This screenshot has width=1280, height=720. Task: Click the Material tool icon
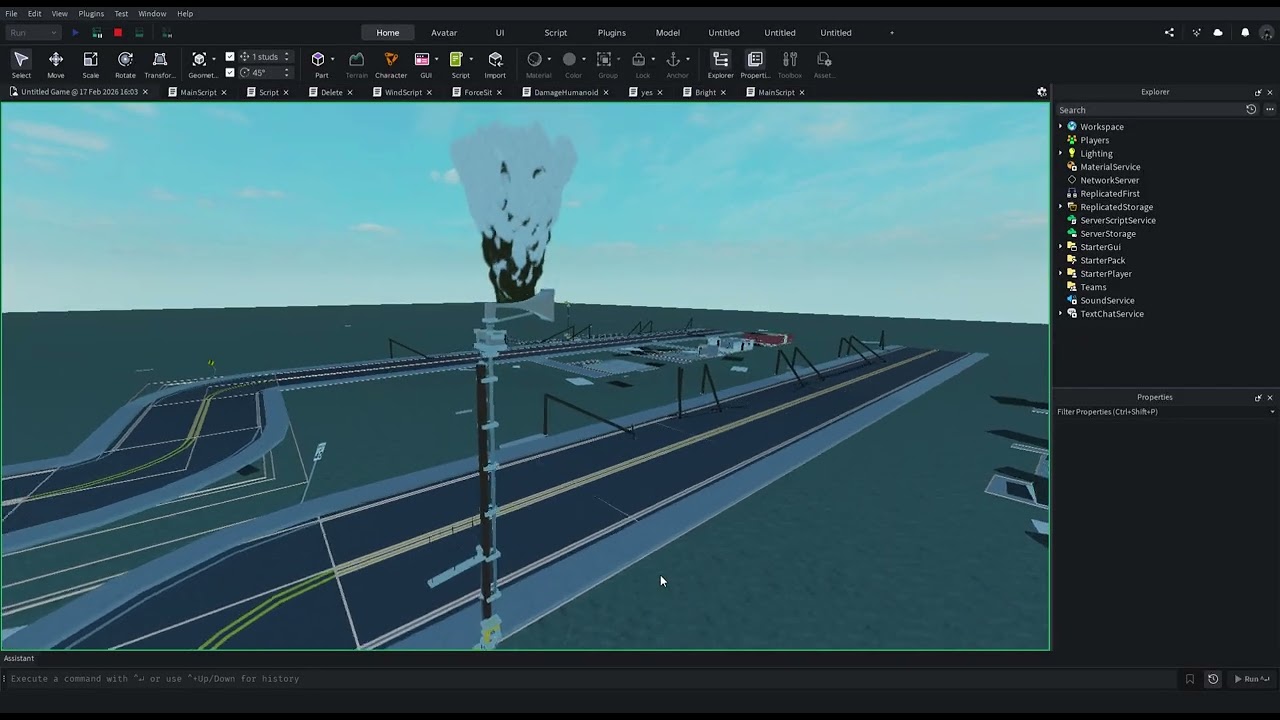coord(535,60)
